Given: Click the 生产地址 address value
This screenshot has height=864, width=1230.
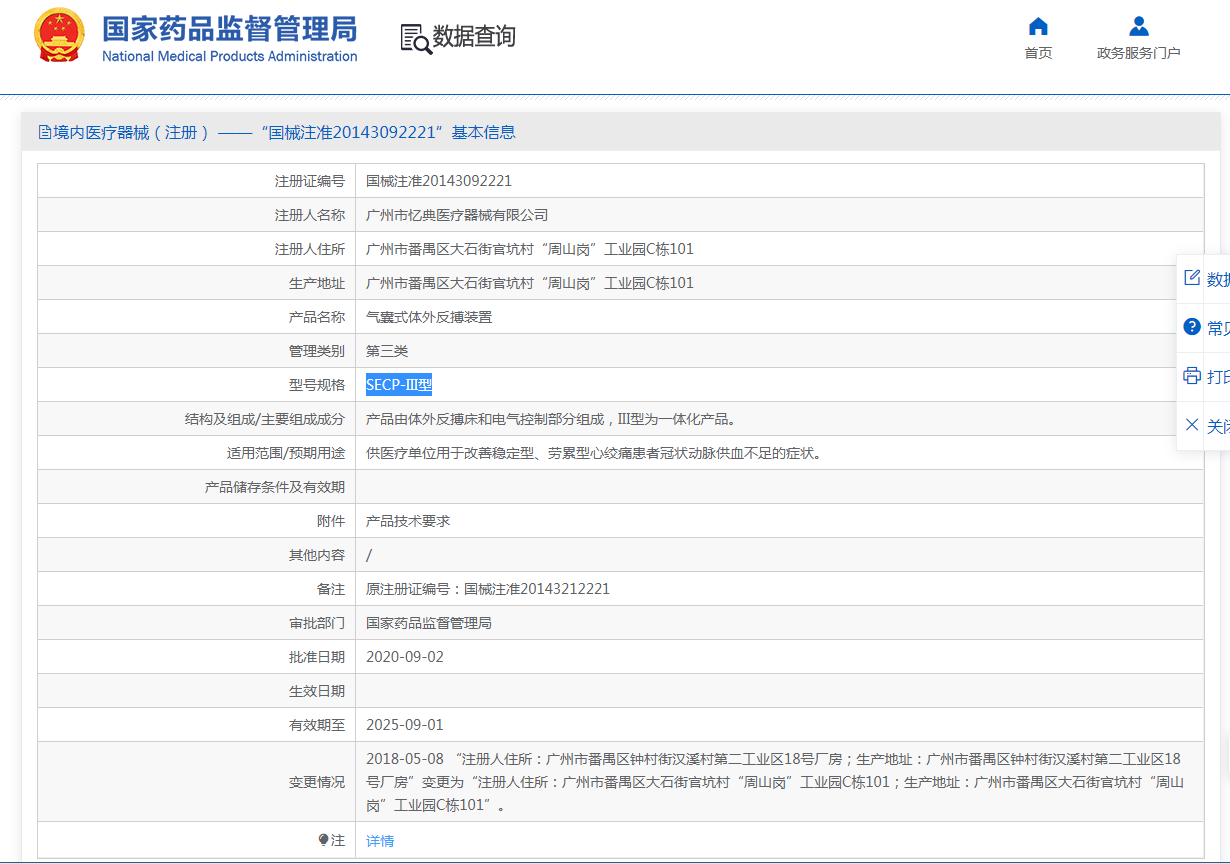Looking at the screenshot, I should point(530,283).
